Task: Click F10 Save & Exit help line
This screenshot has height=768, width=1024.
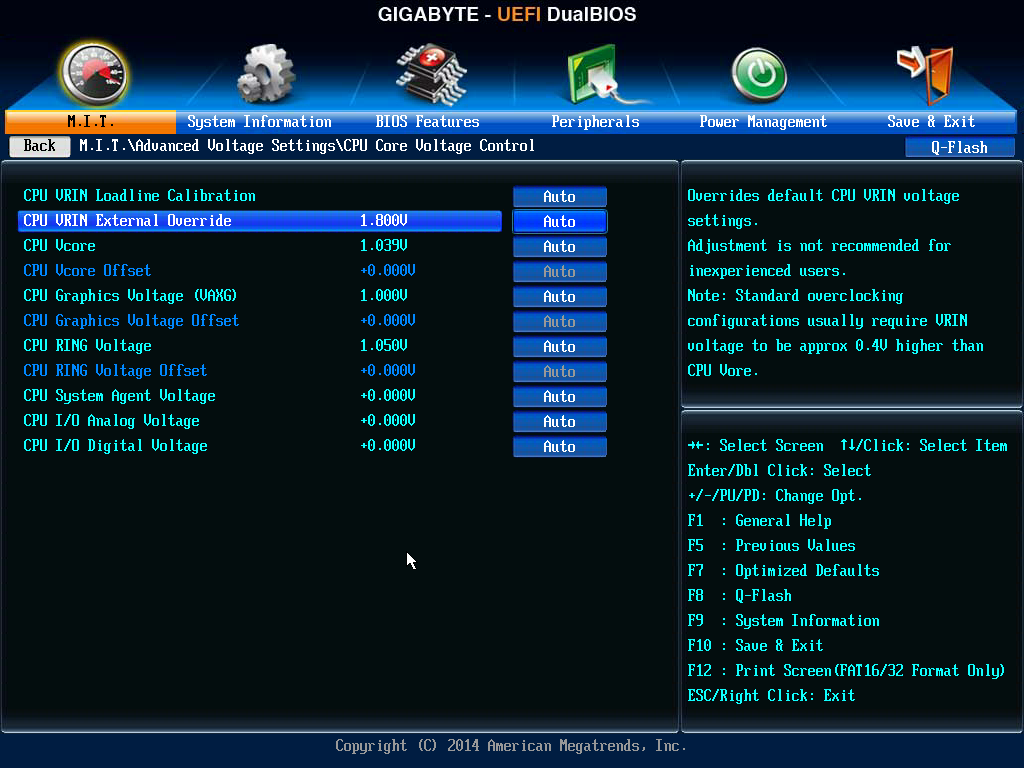Action: click(756, 646)
